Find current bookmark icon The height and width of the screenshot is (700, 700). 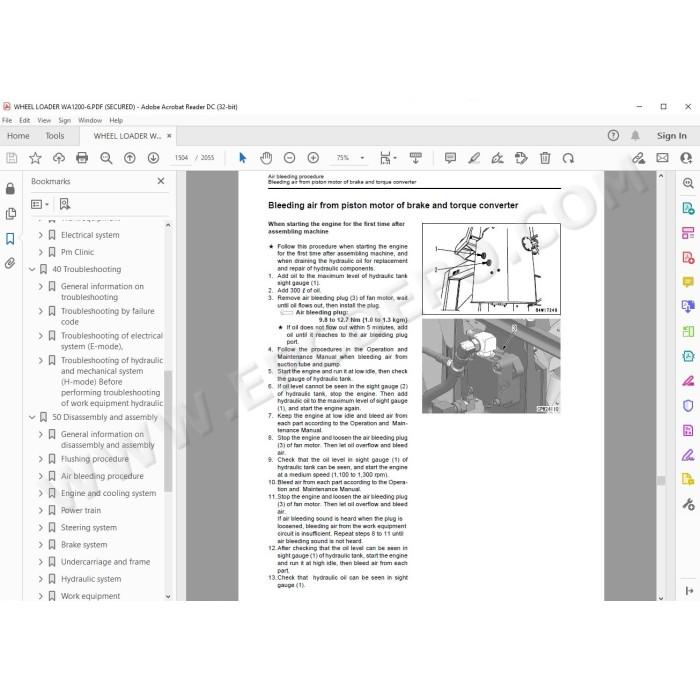point(65,204)
